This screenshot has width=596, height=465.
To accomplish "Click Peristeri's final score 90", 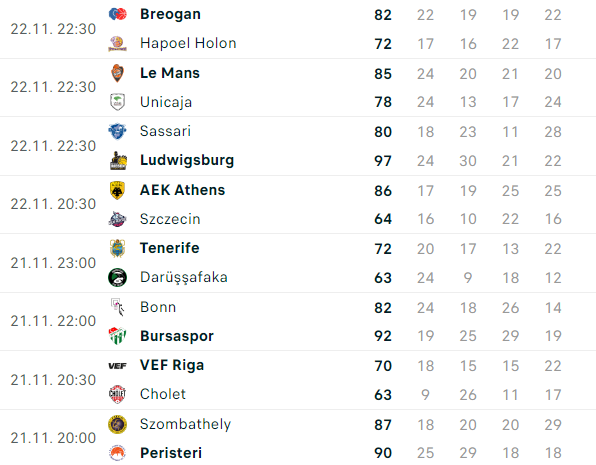I will point(383,453).
